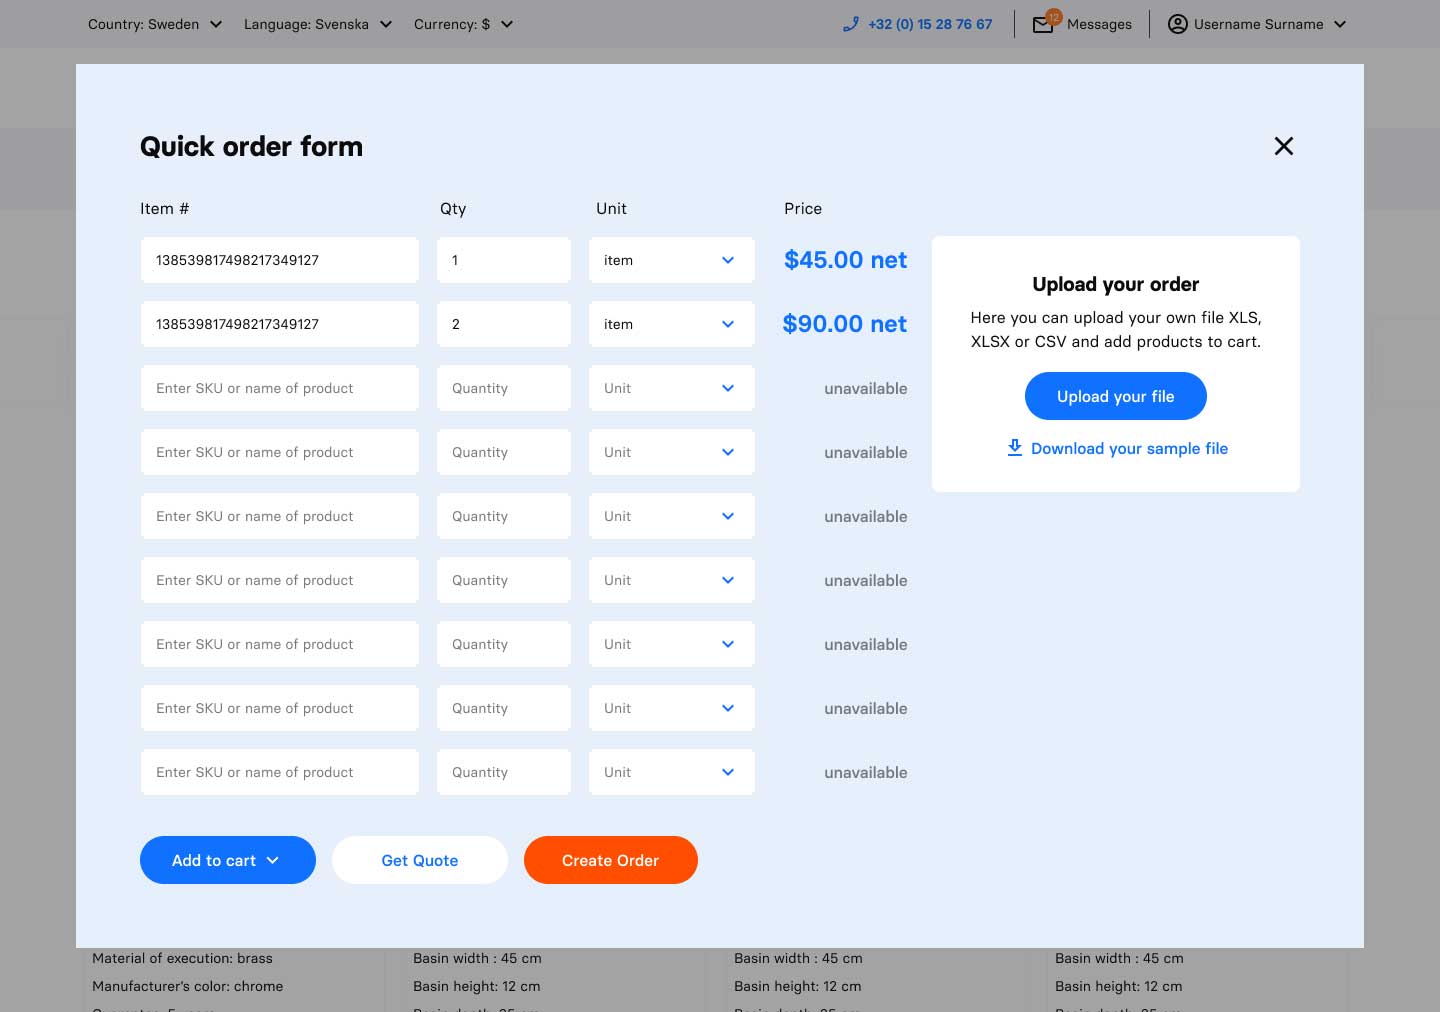The image size is (1440, 1012).
Task: Click the Upload your file button
Action: 1116,396
